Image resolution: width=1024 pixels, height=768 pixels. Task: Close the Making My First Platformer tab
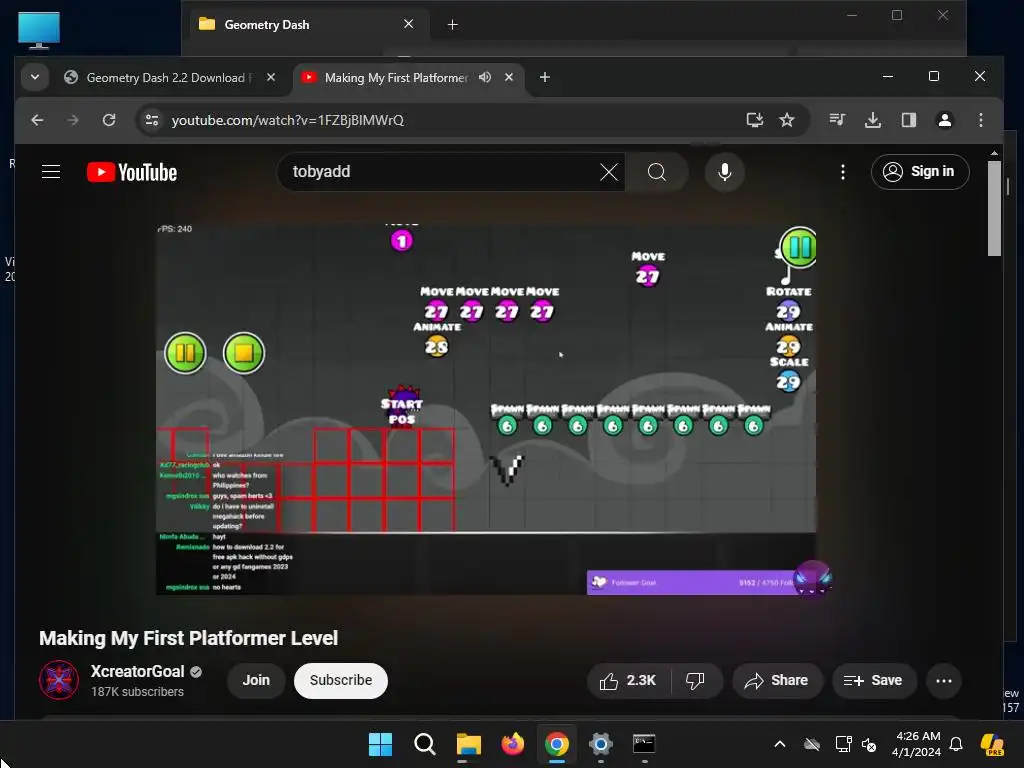(x=509, y=77)
